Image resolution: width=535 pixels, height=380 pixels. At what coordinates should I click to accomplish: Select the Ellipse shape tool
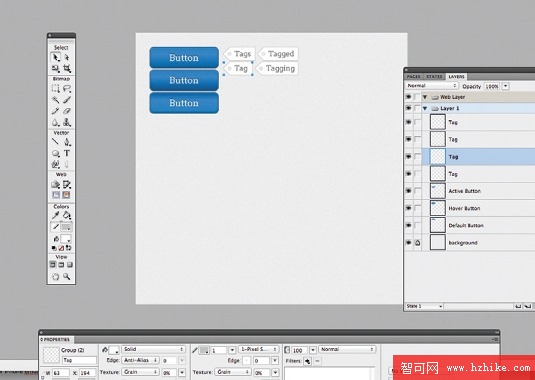56,154
